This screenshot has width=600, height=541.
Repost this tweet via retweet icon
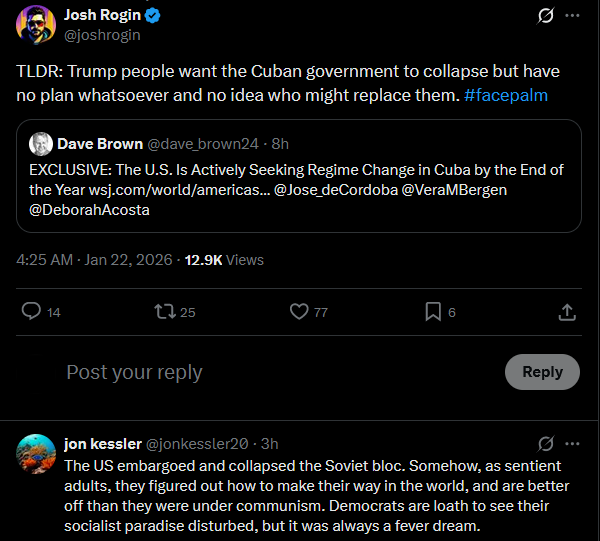[165, 312]
